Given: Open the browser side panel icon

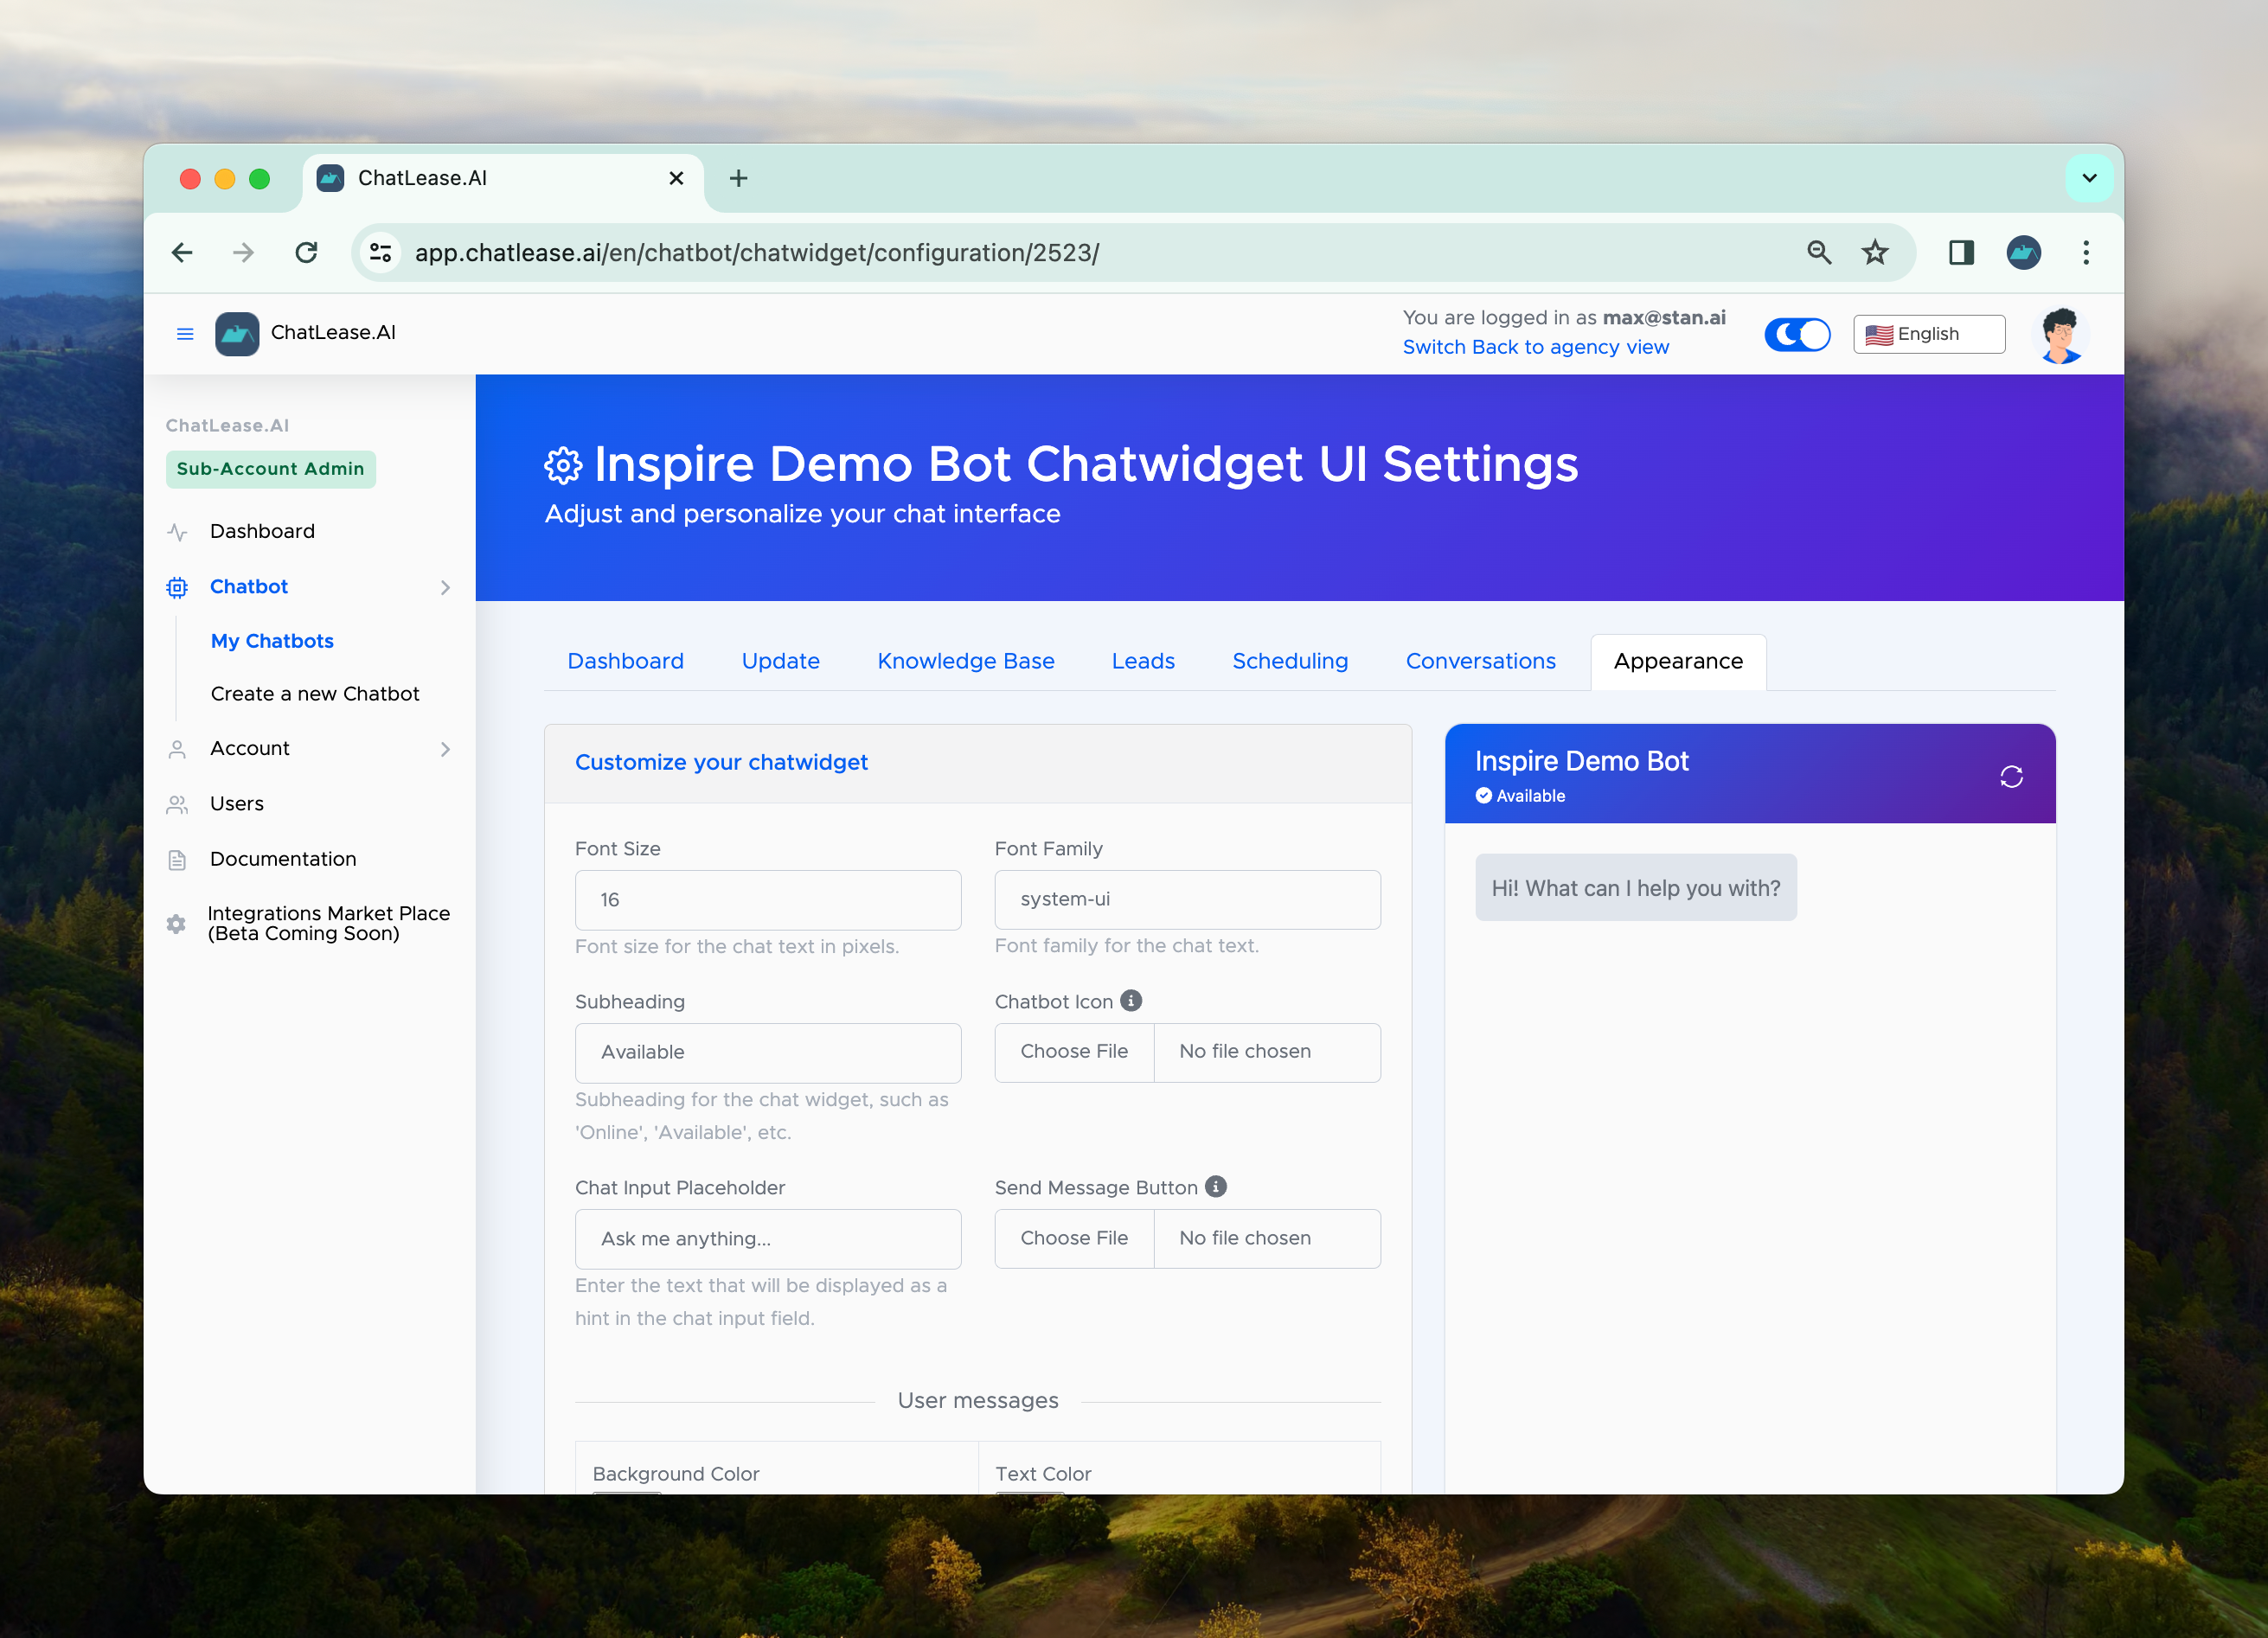Looking at the screenshot, I should tap(1960, 253).
